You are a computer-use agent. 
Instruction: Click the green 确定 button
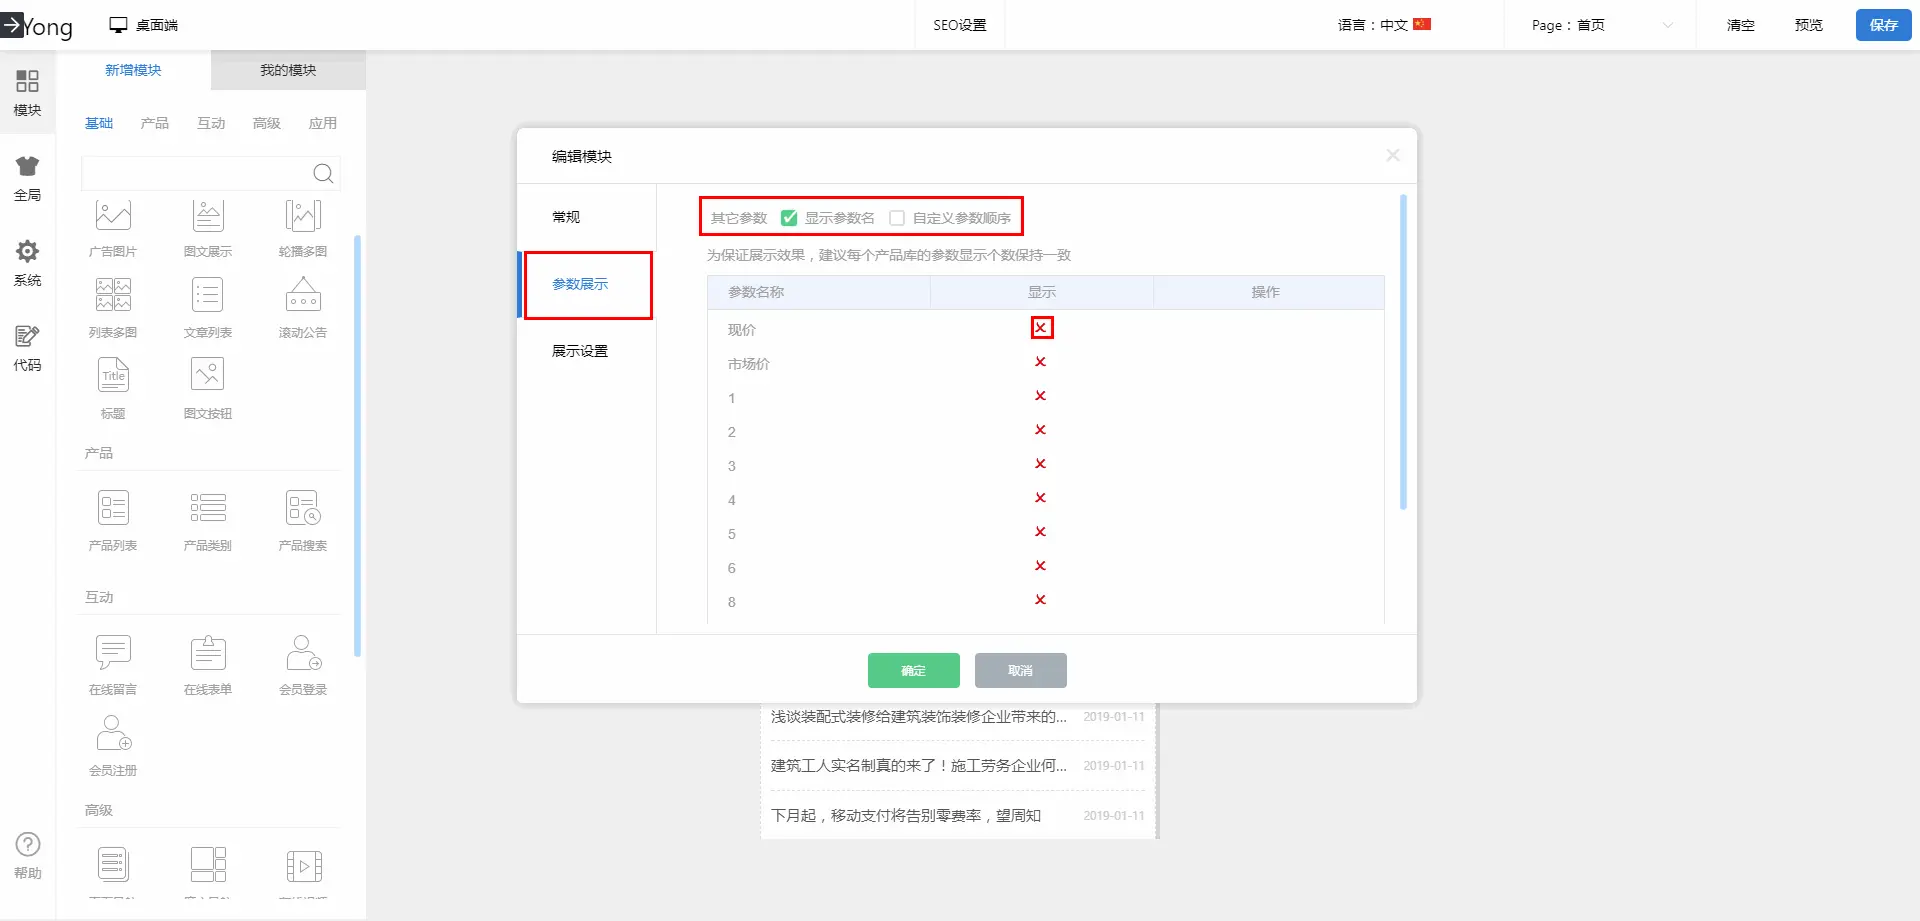point(913,670)
